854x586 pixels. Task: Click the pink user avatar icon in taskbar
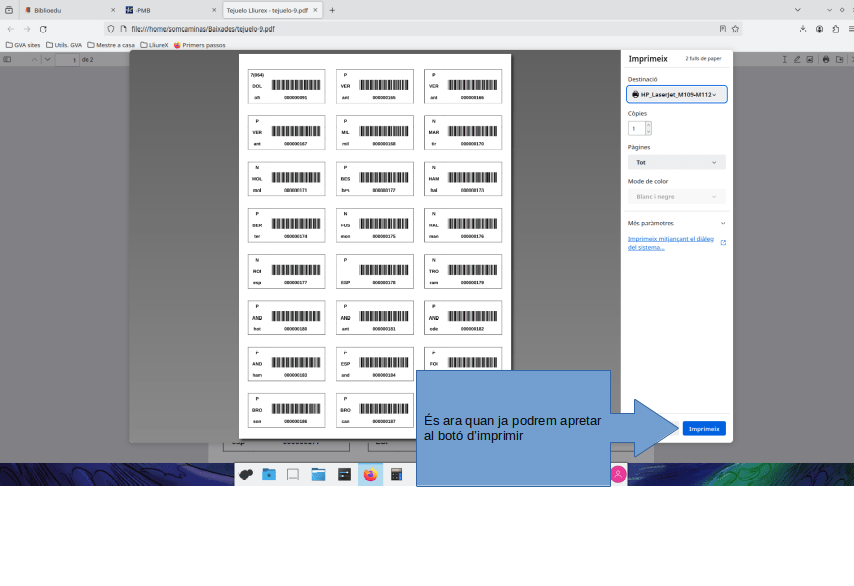pos(618,474)
